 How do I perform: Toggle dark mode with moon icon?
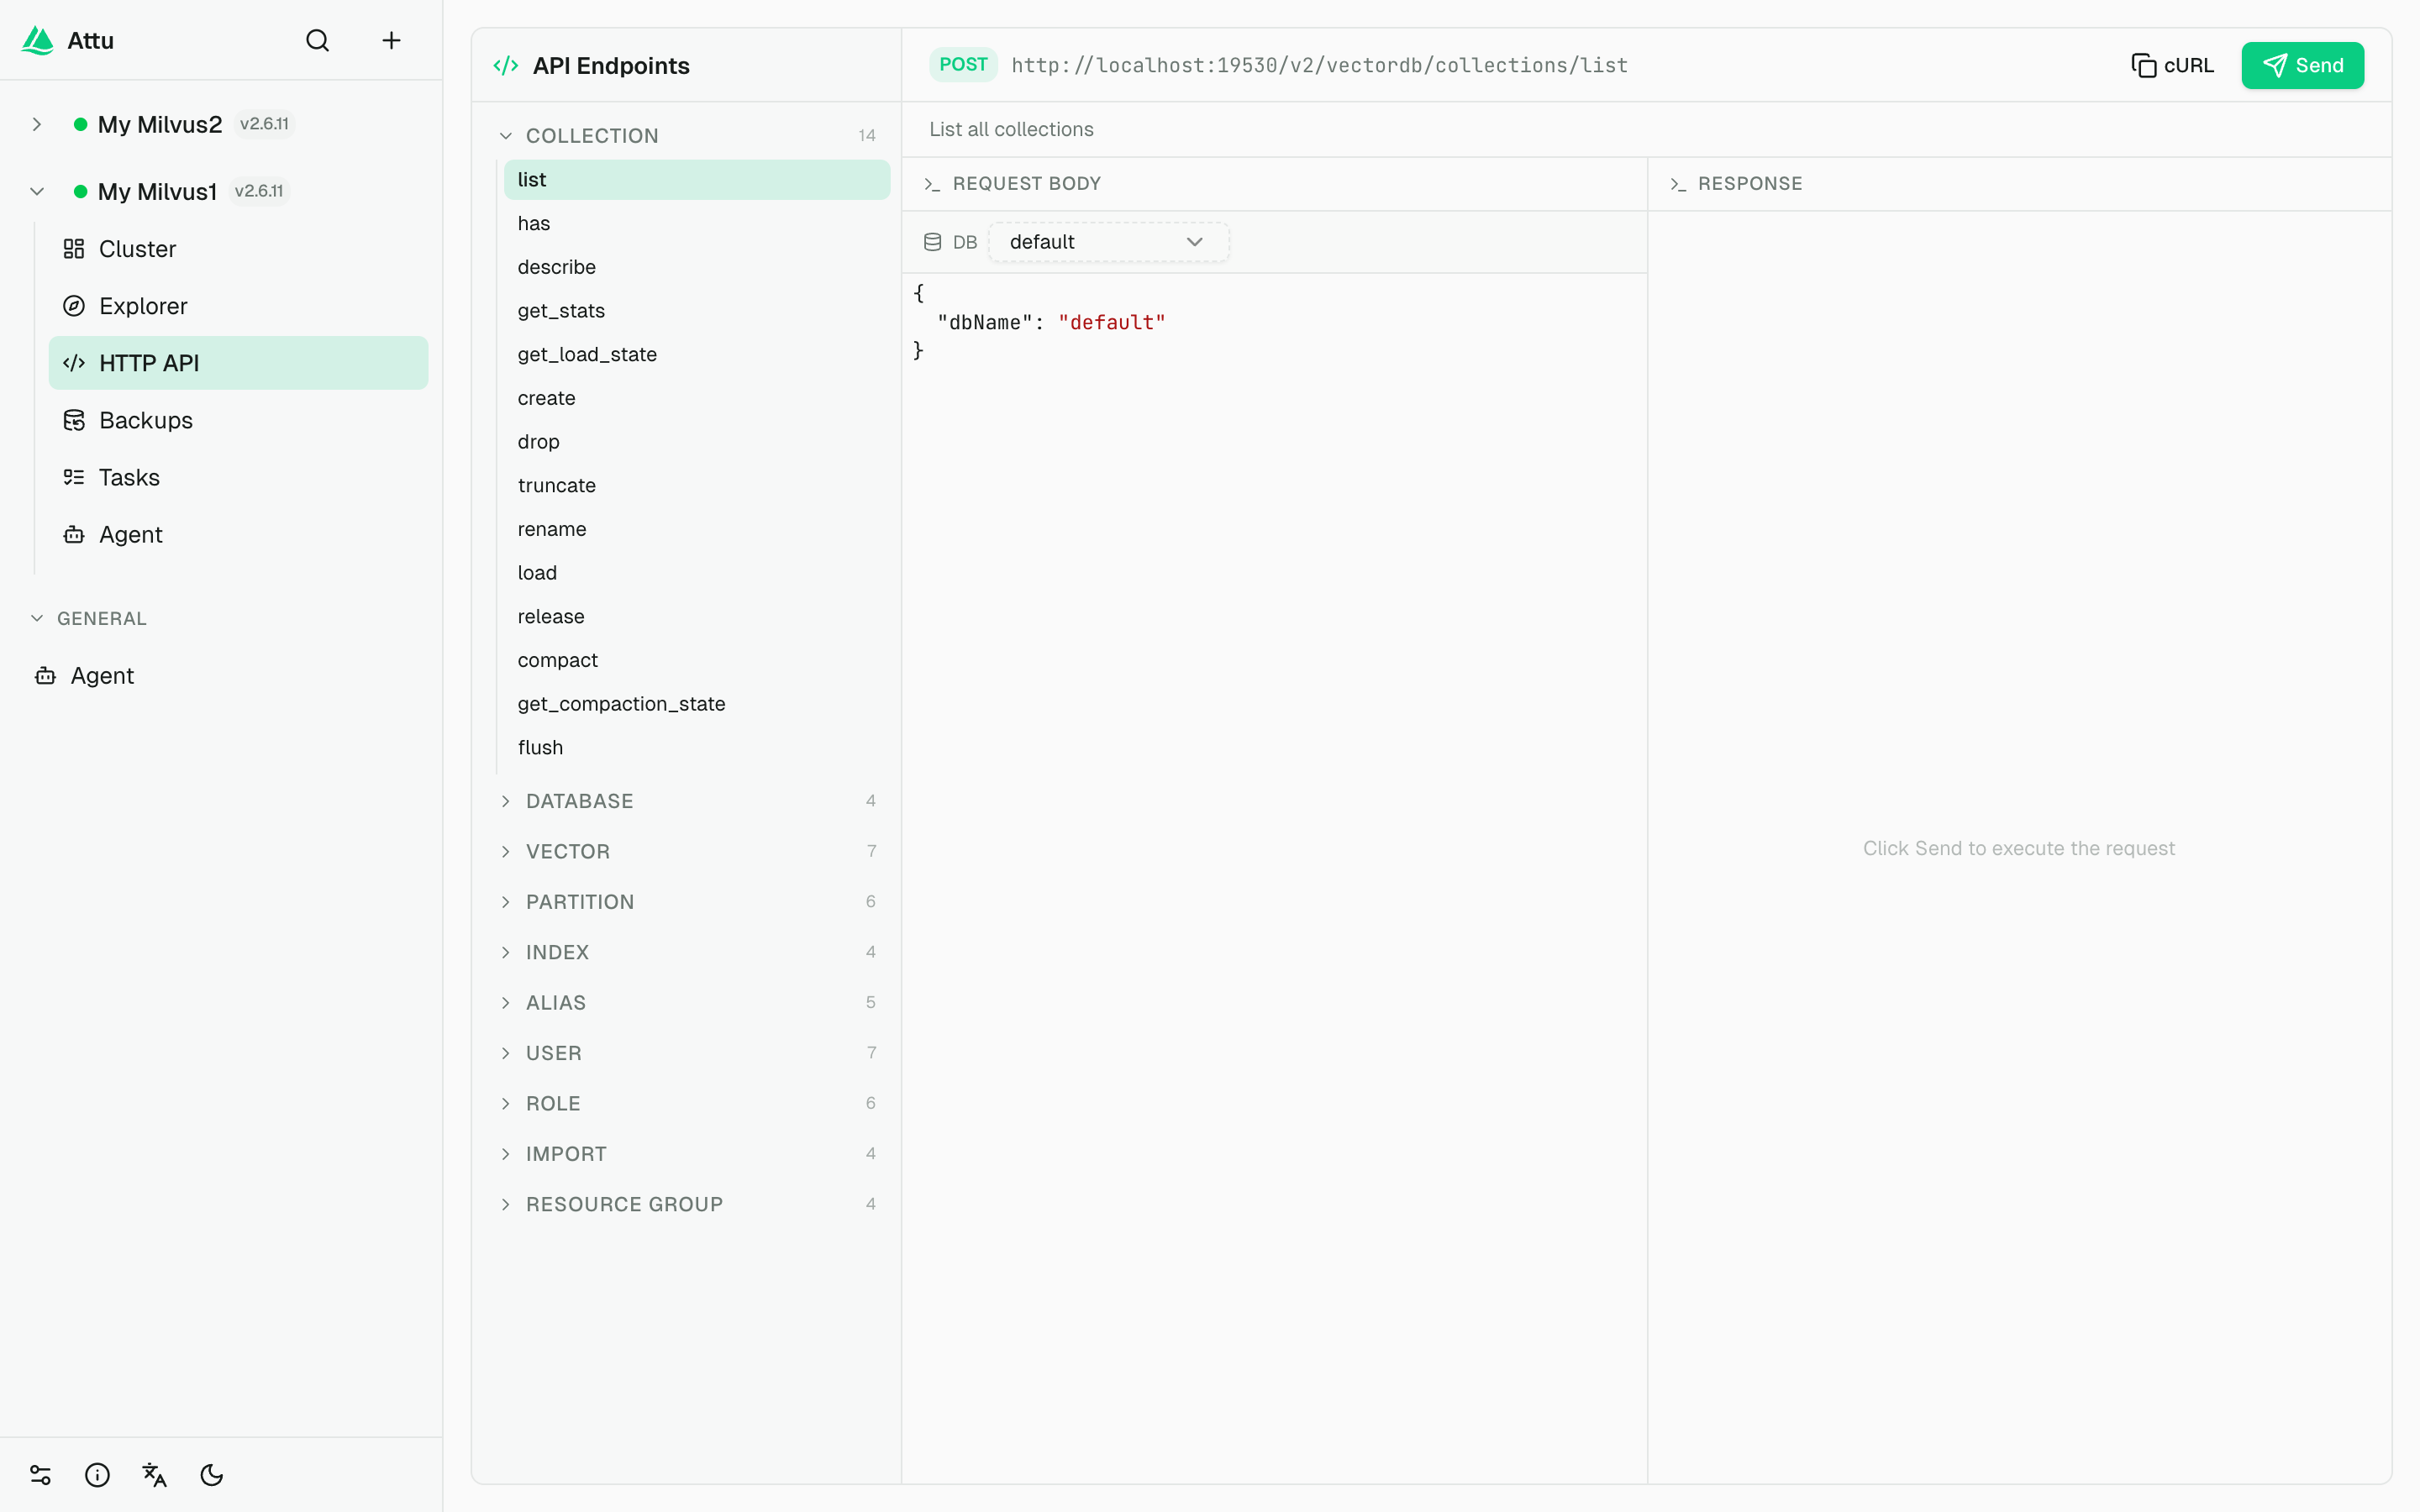pos(212,1475)
